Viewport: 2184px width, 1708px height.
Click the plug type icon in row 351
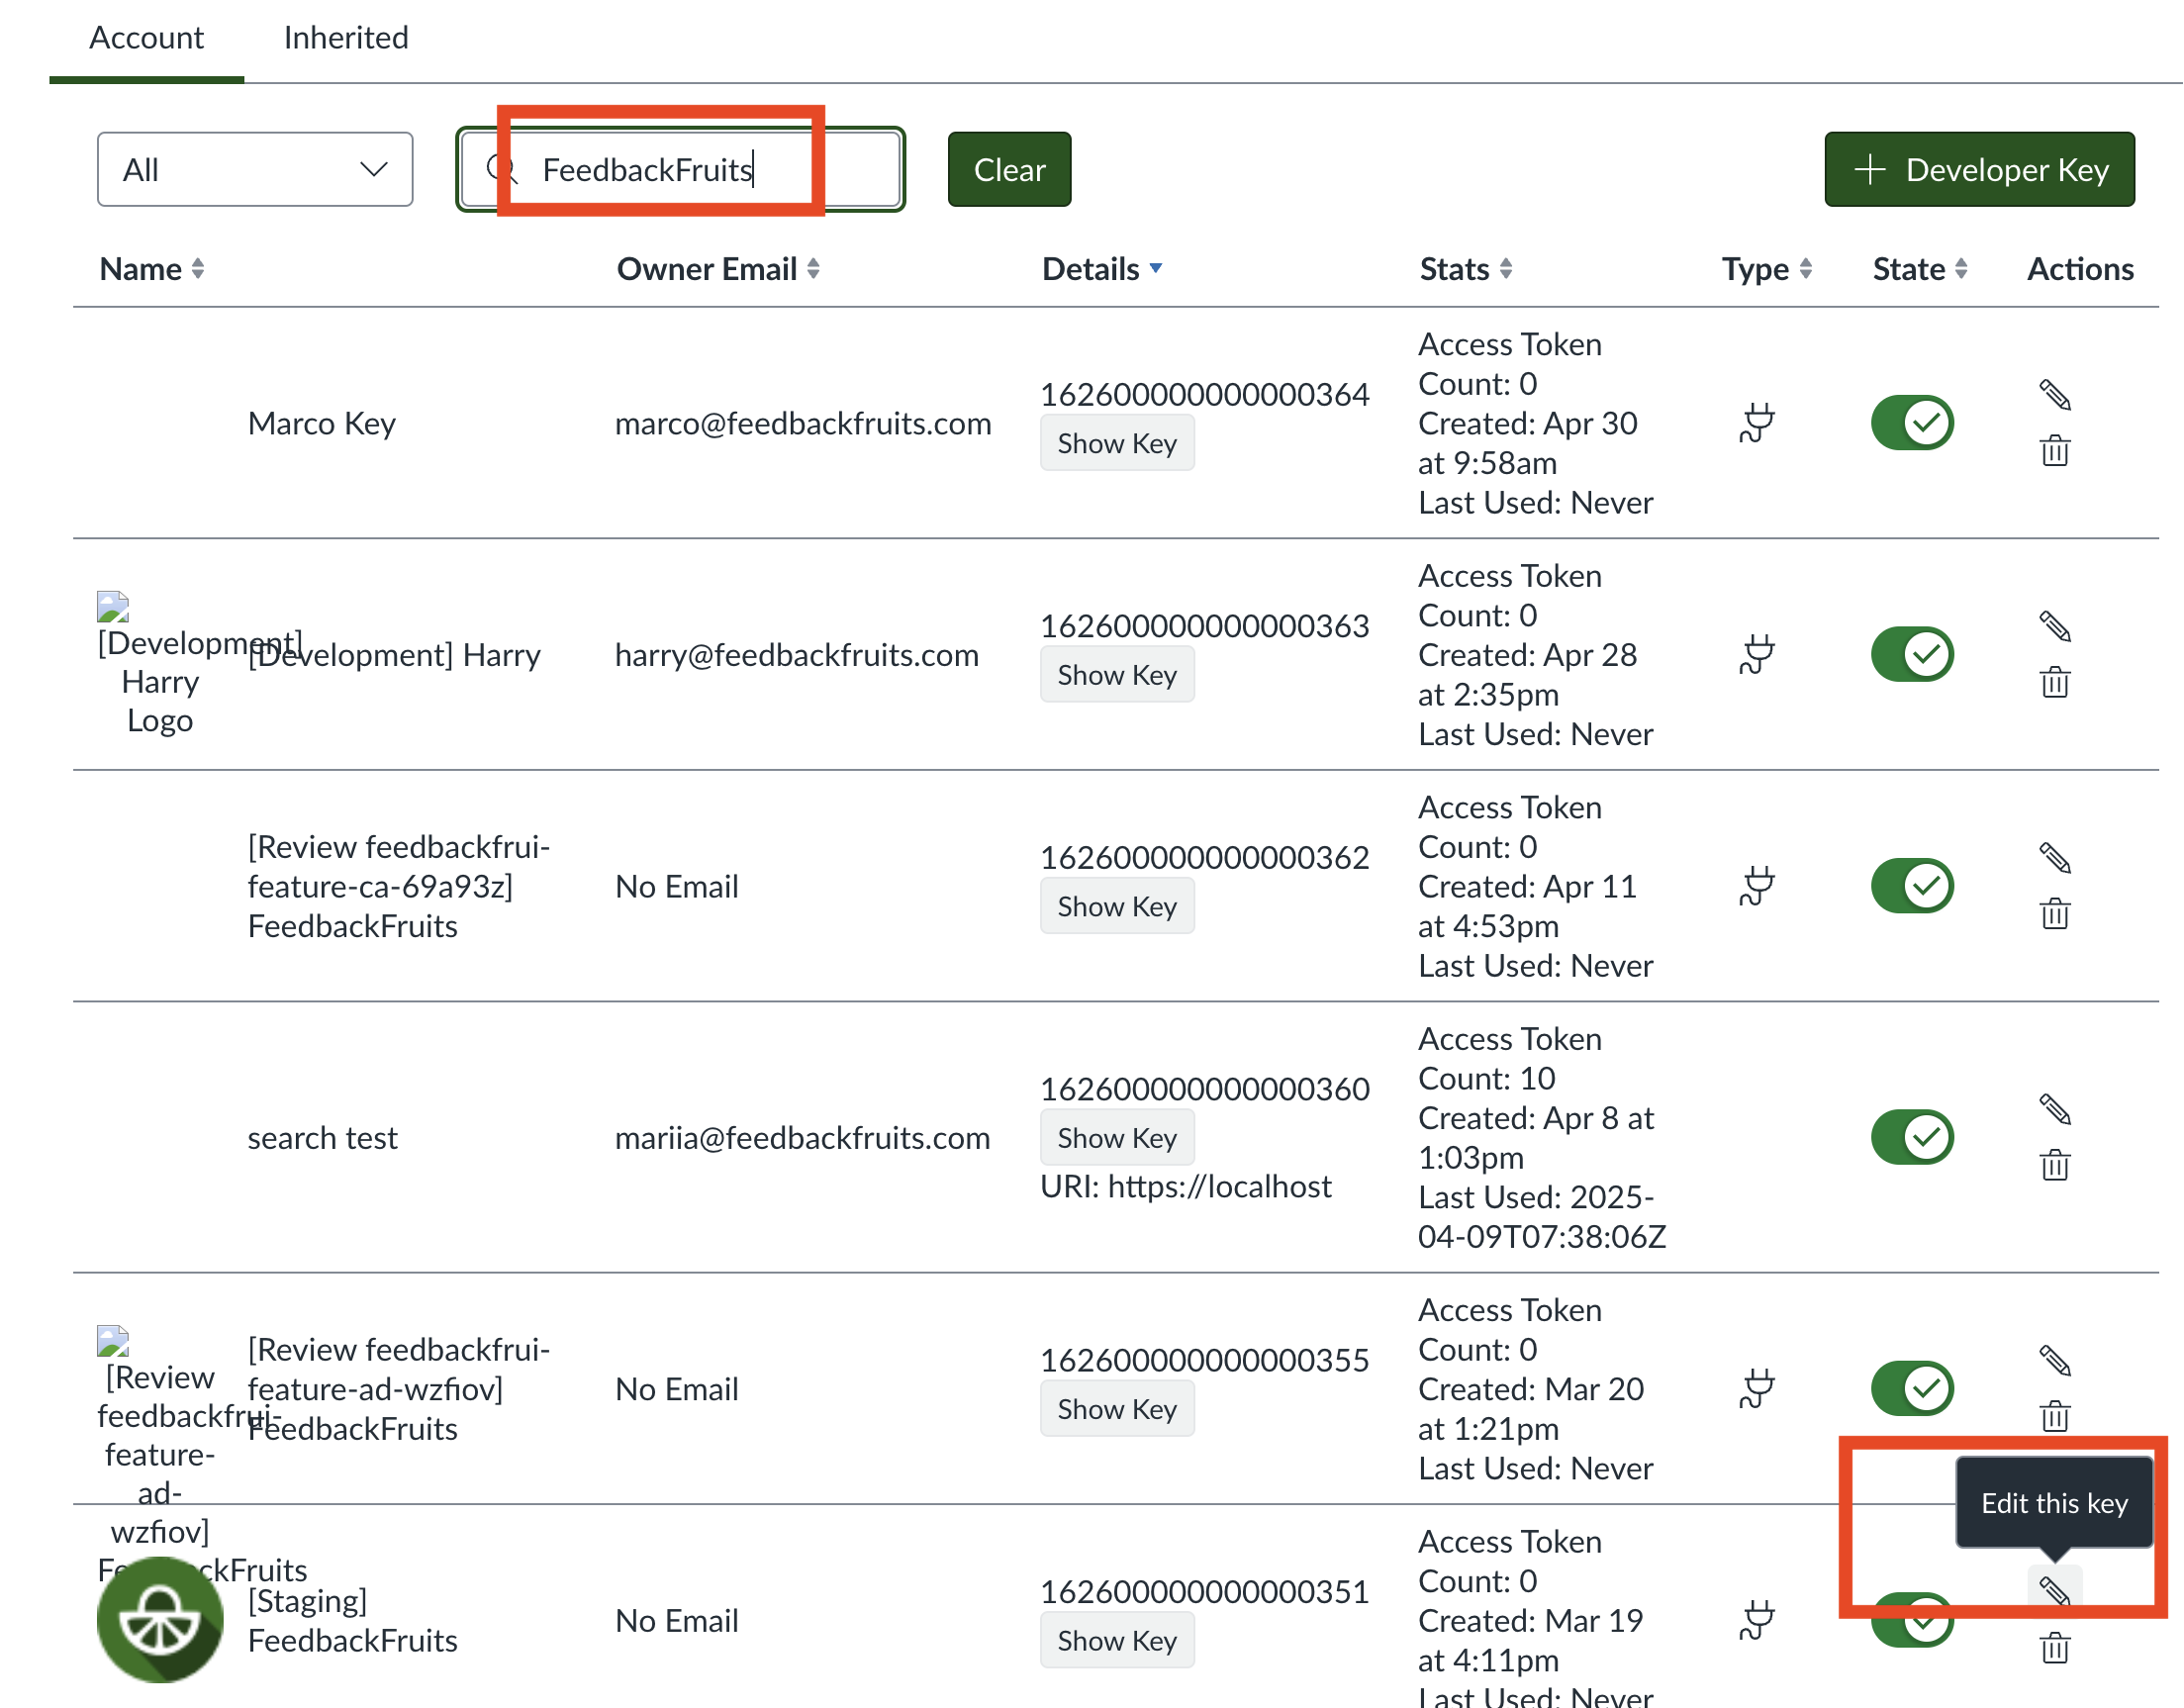click(x=1757, y=1621)
